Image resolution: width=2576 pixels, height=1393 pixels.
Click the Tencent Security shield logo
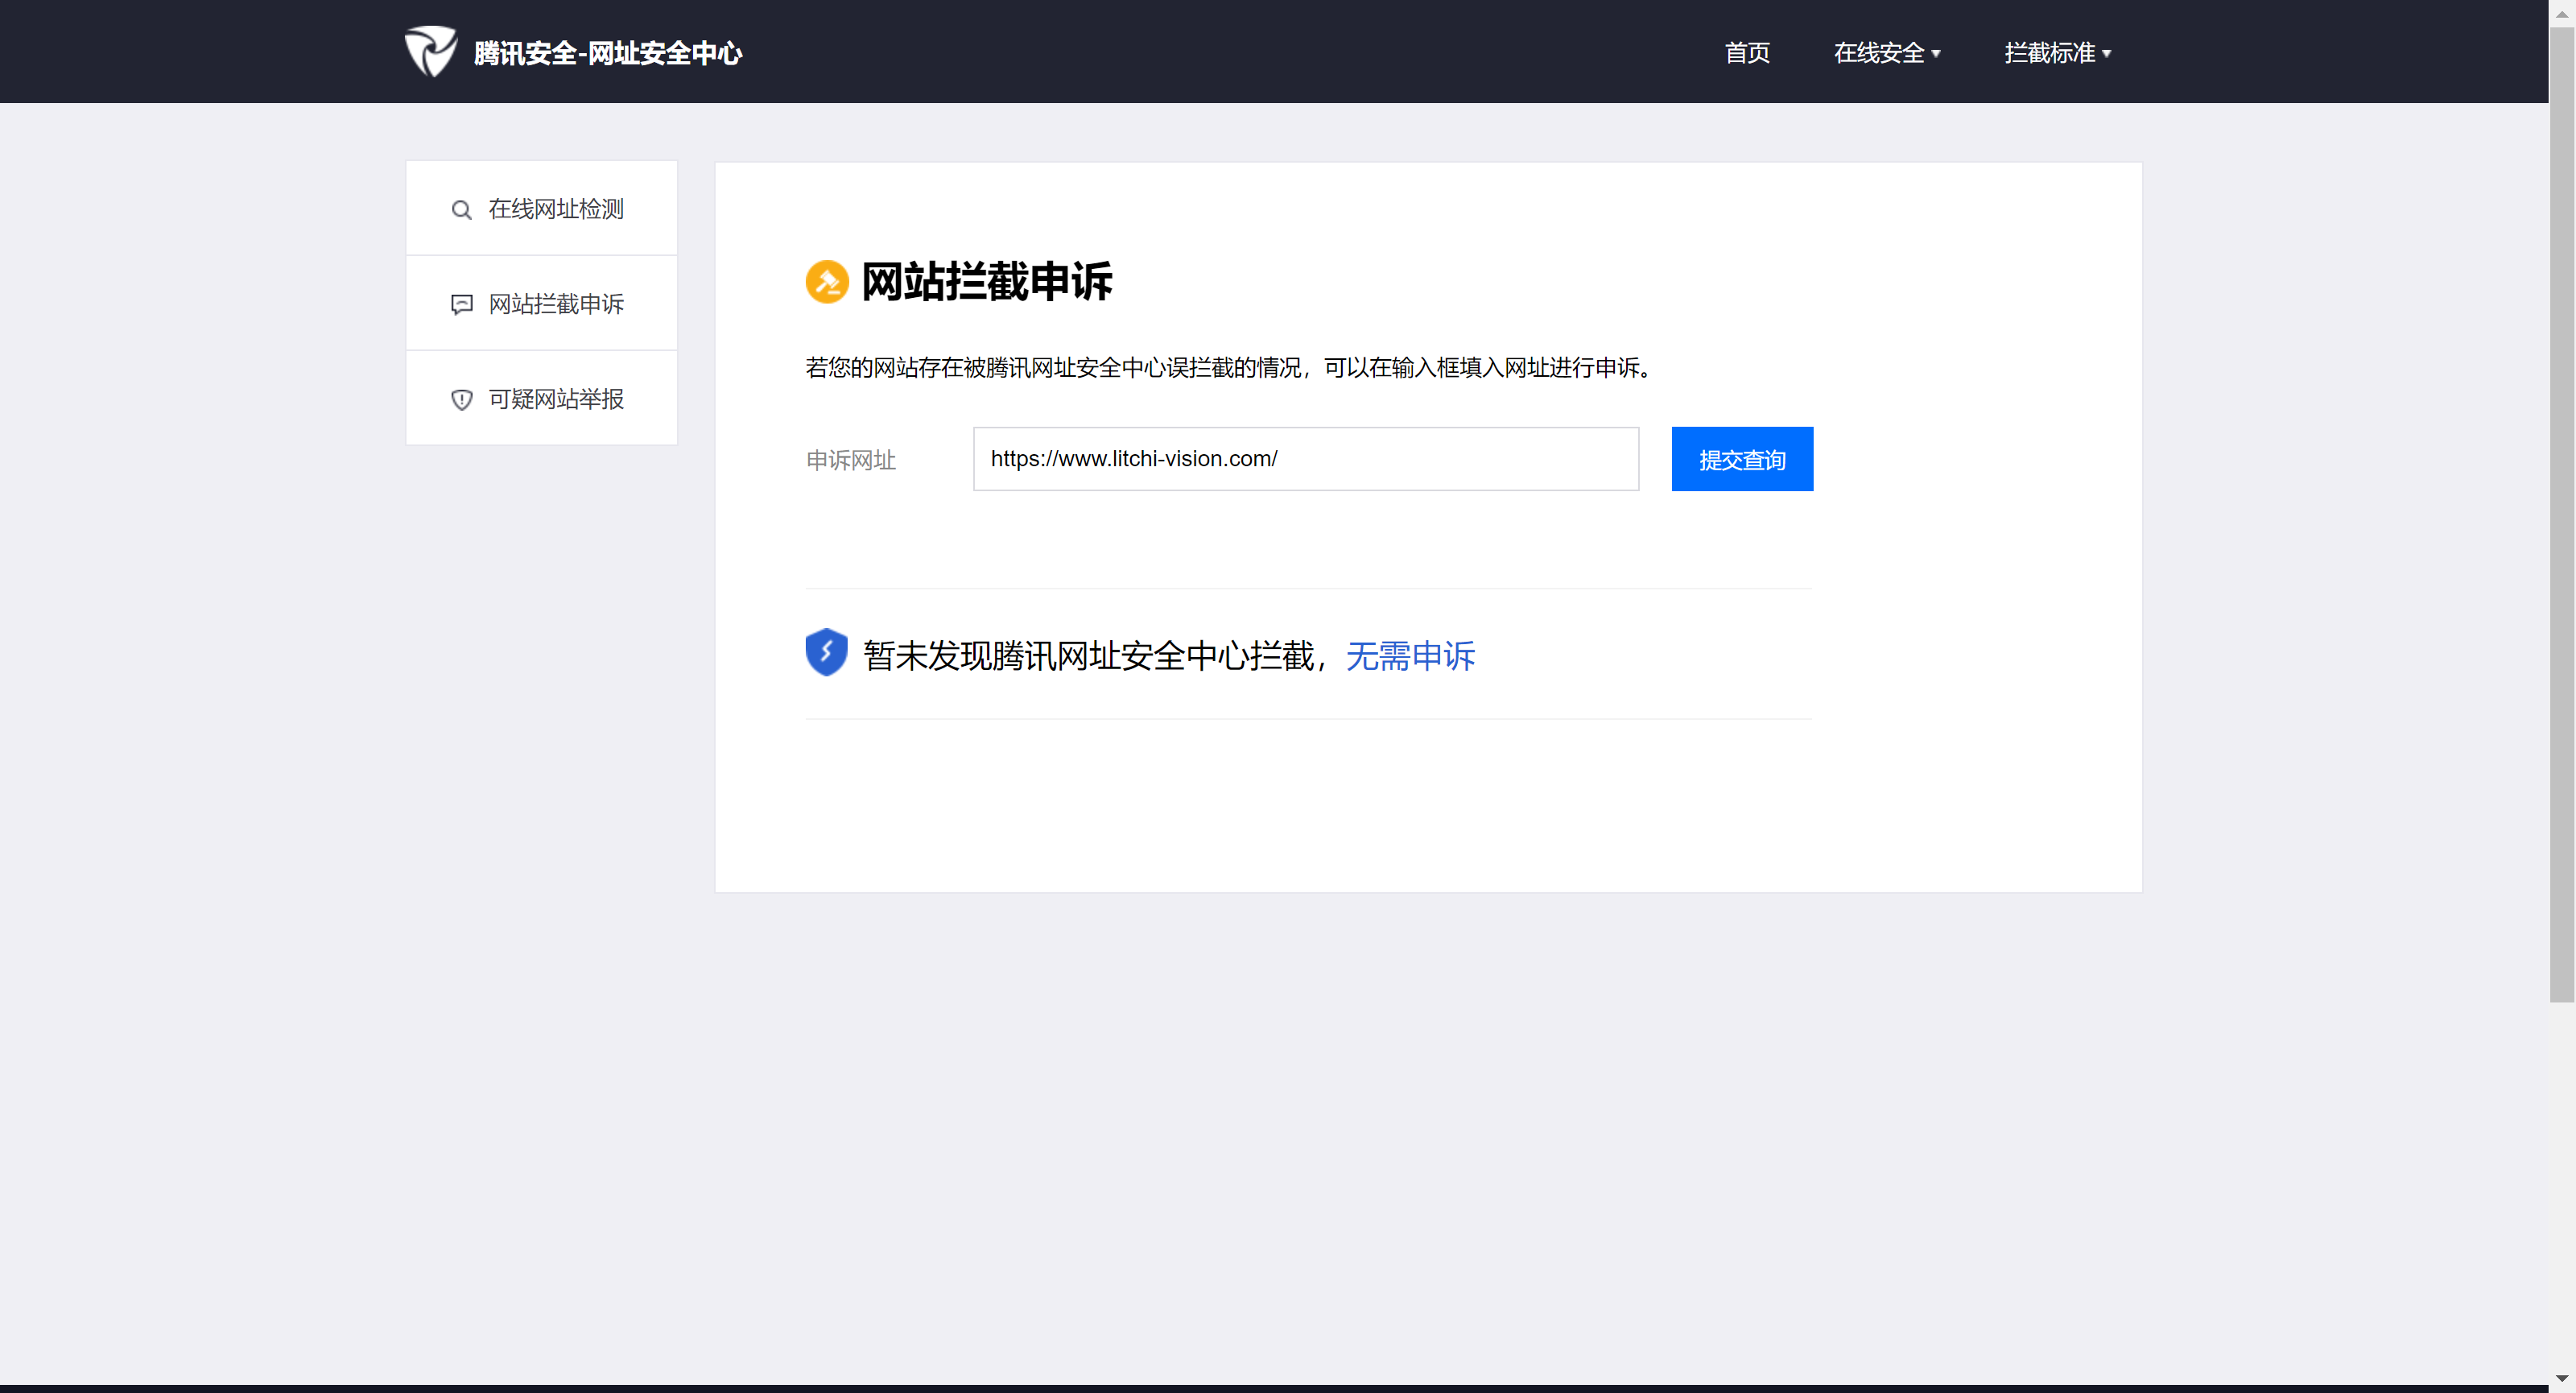coord(431,51)
